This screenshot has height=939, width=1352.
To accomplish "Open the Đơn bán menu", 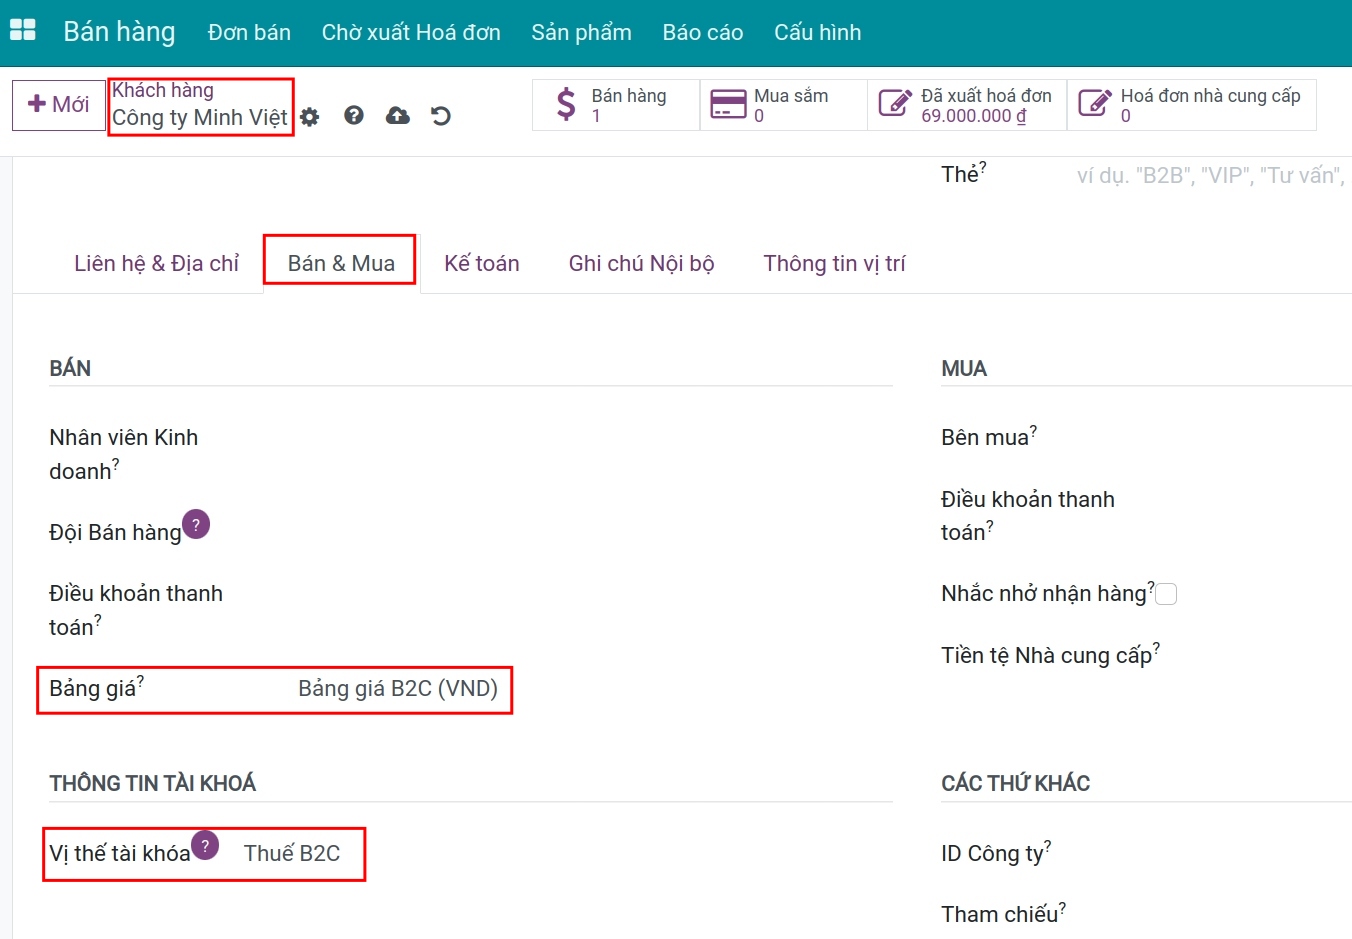I will pyautogui.click(x=249, y=32).
